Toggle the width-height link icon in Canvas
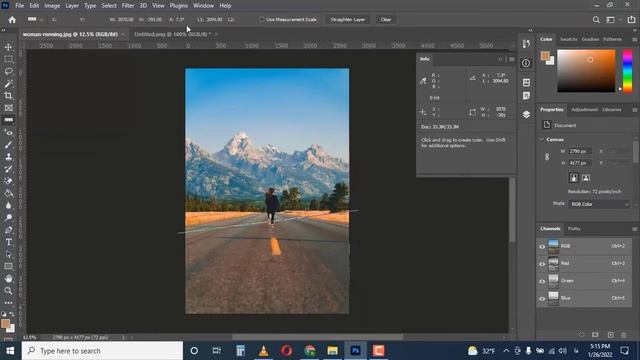This screenshot has height=360, width=640. click(x=547, y=157)
